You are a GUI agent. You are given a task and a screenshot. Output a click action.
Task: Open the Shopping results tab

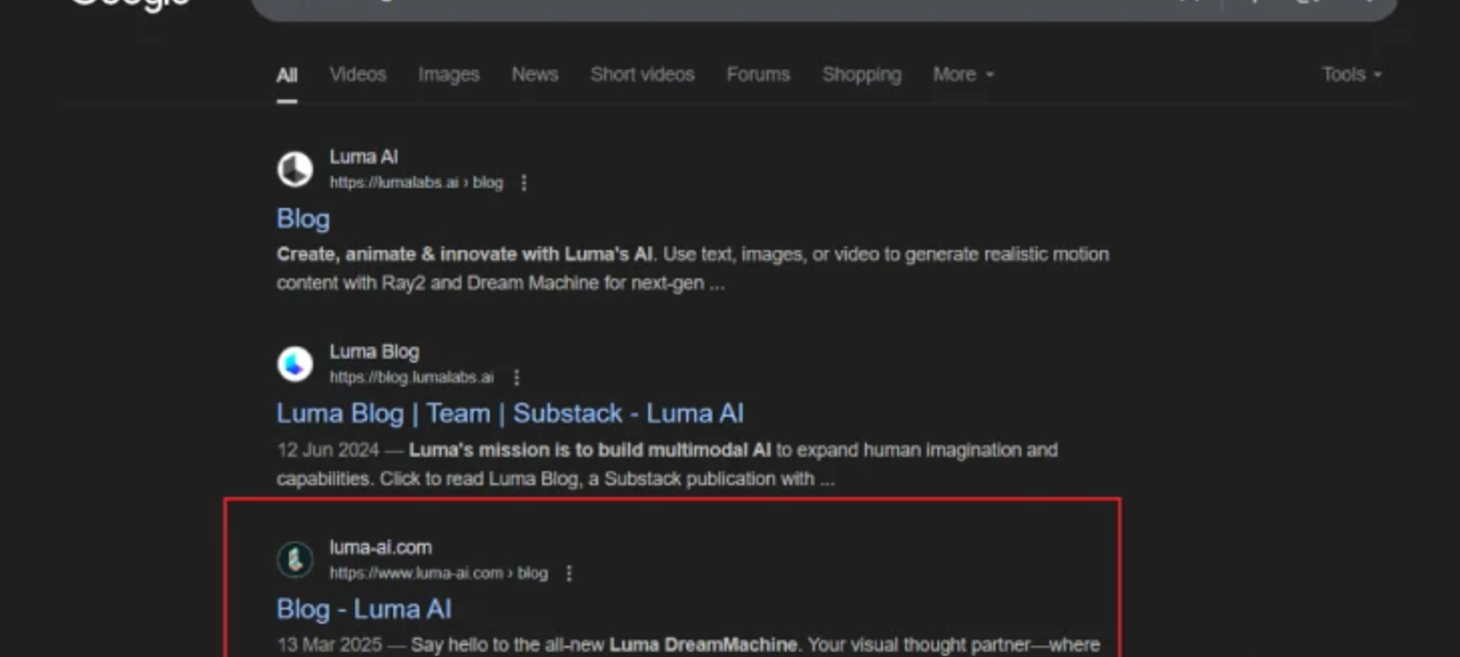[x=862, y=75]
